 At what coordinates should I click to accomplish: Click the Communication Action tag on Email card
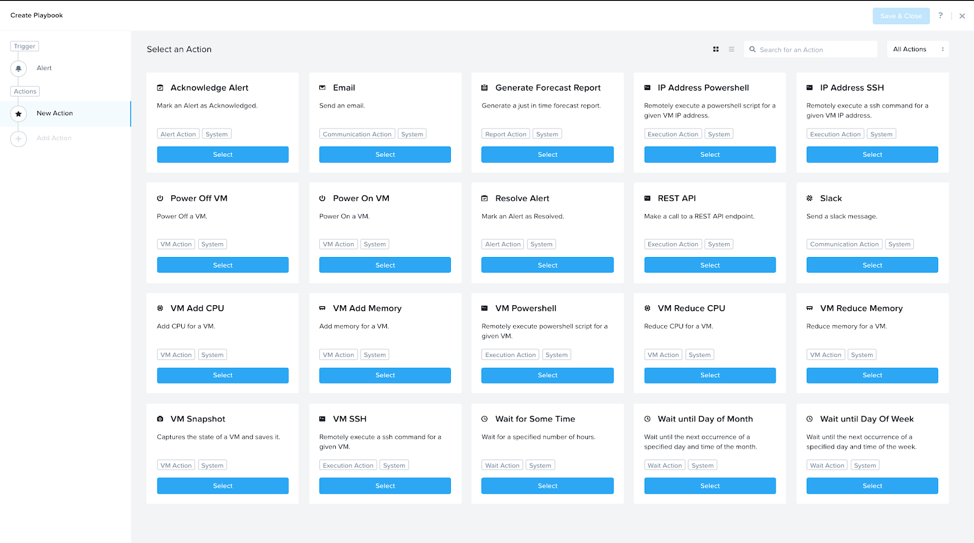357,134
